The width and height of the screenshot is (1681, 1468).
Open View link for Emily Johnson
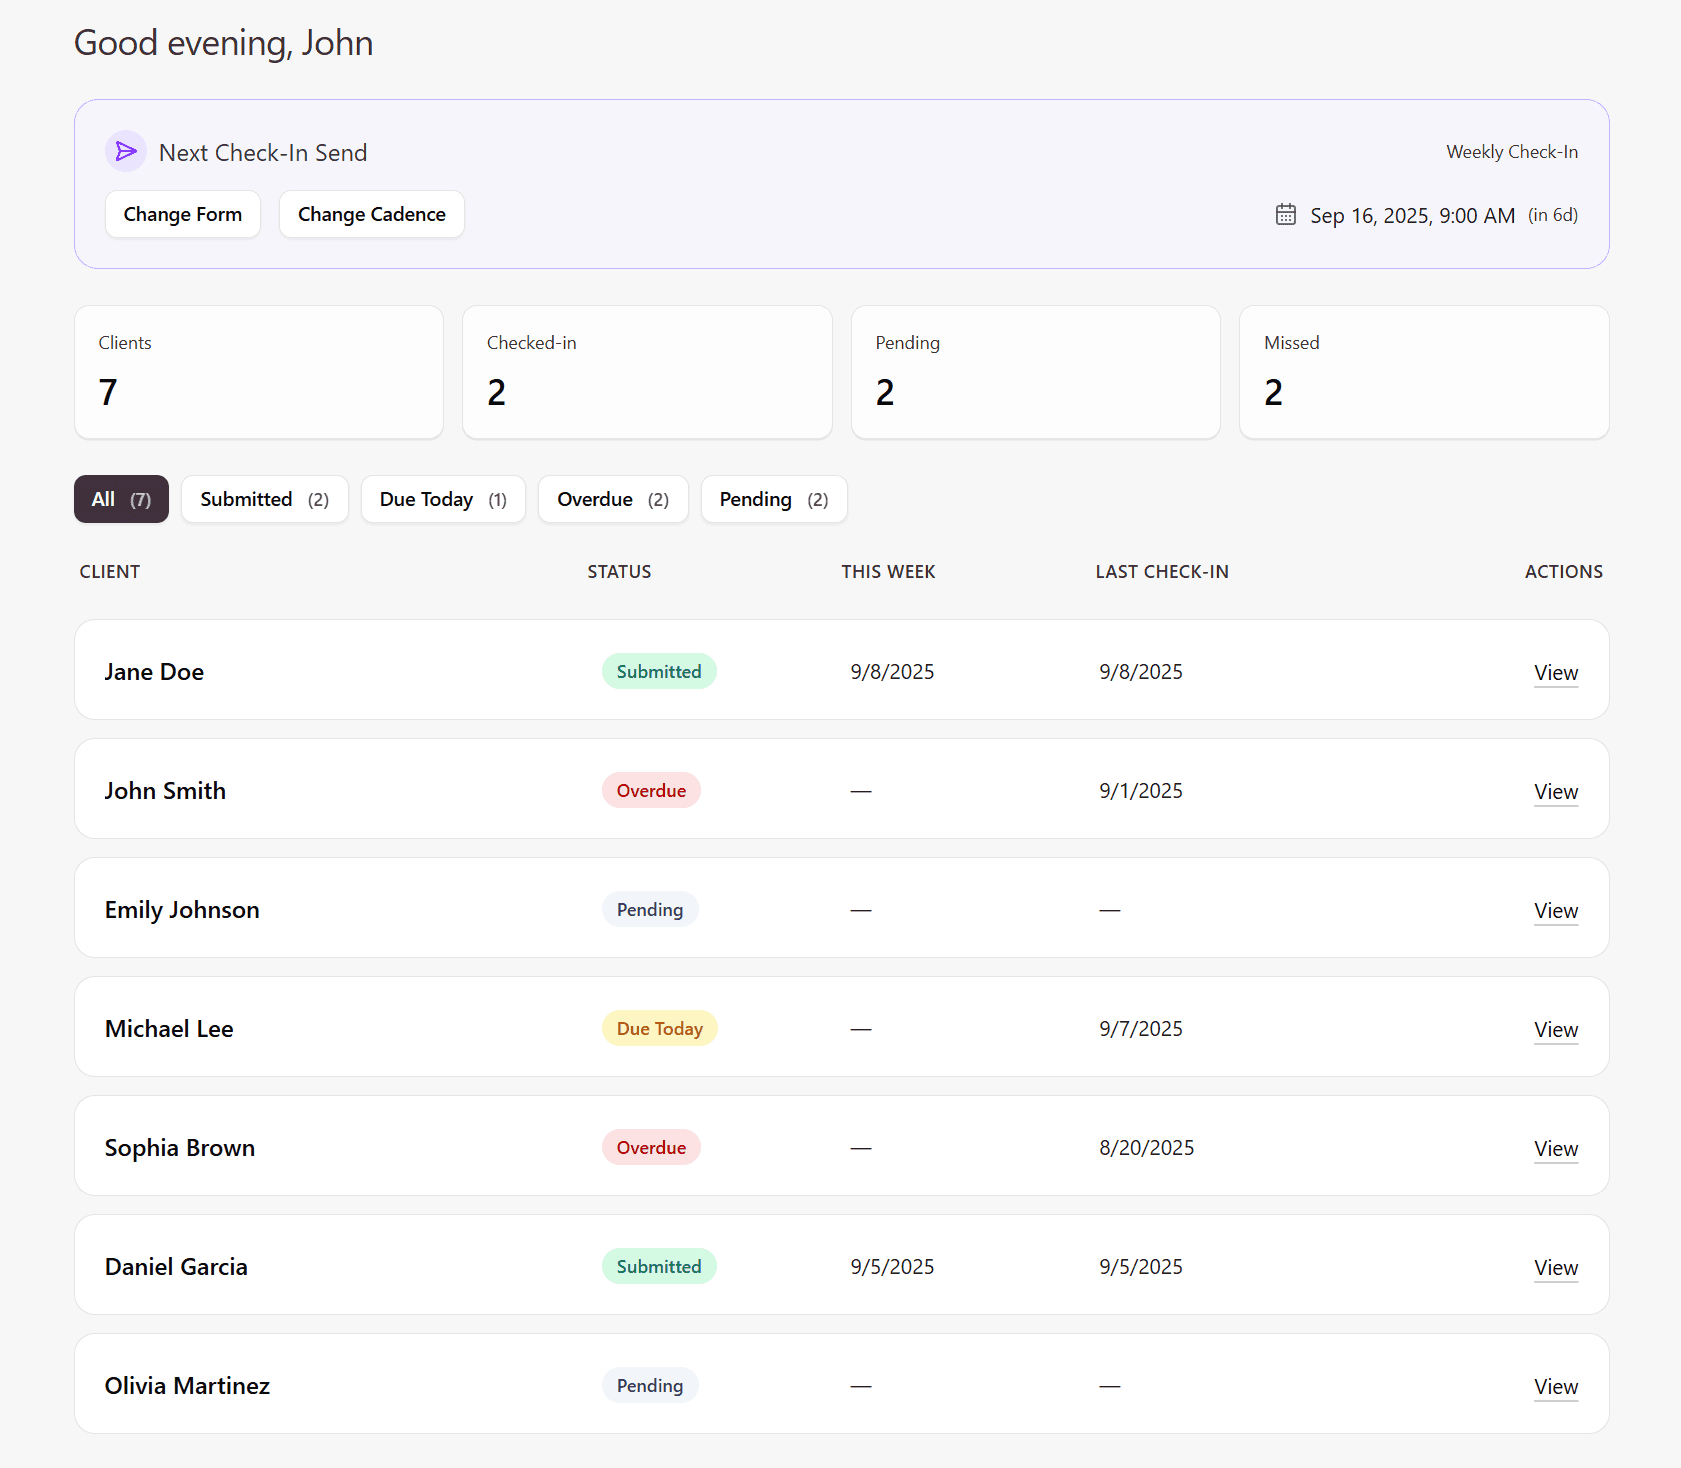coord(1556,911)
